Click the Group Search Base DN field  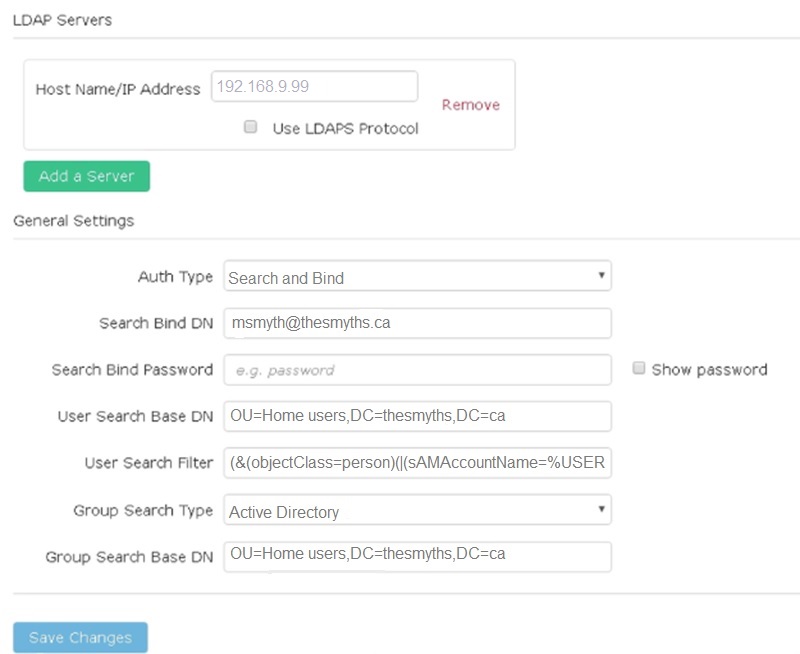coord(417,556)
